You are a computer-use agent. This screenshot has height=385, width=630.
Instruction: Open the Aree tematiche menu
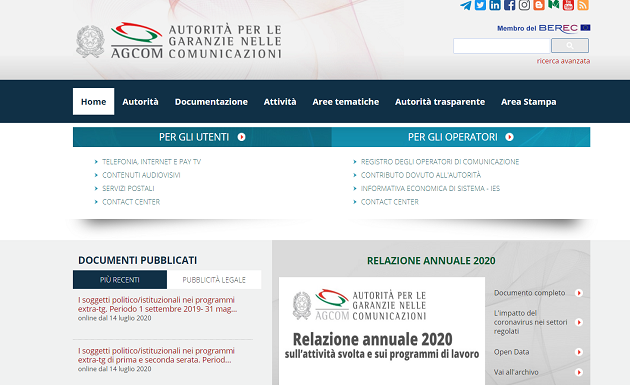click(346, 102)
